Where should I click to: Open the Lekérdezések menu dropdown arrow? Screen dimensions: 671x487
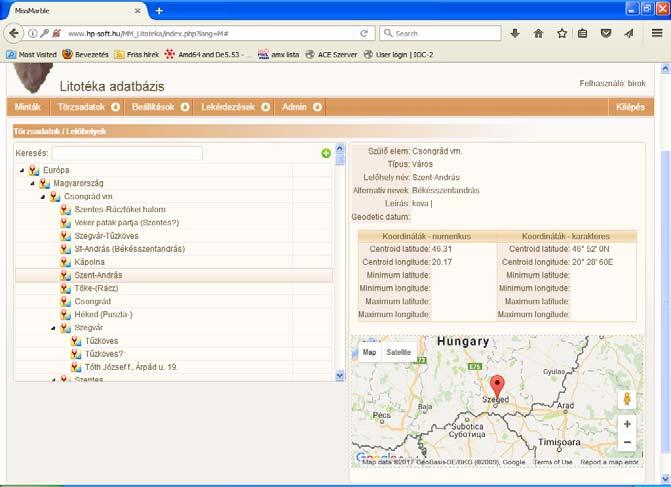click(x=266, y=107)
